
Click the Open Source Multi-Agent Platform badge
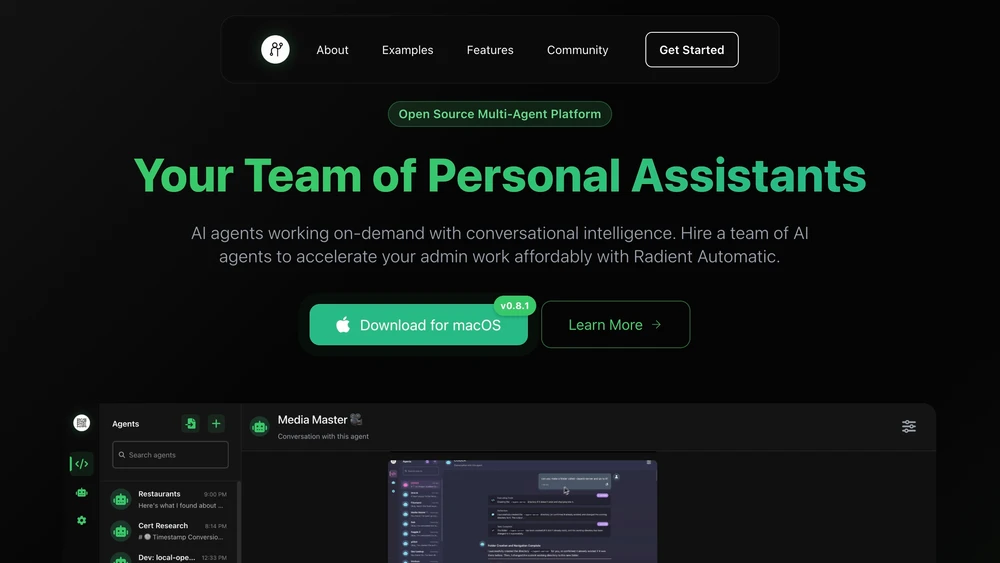499,114
